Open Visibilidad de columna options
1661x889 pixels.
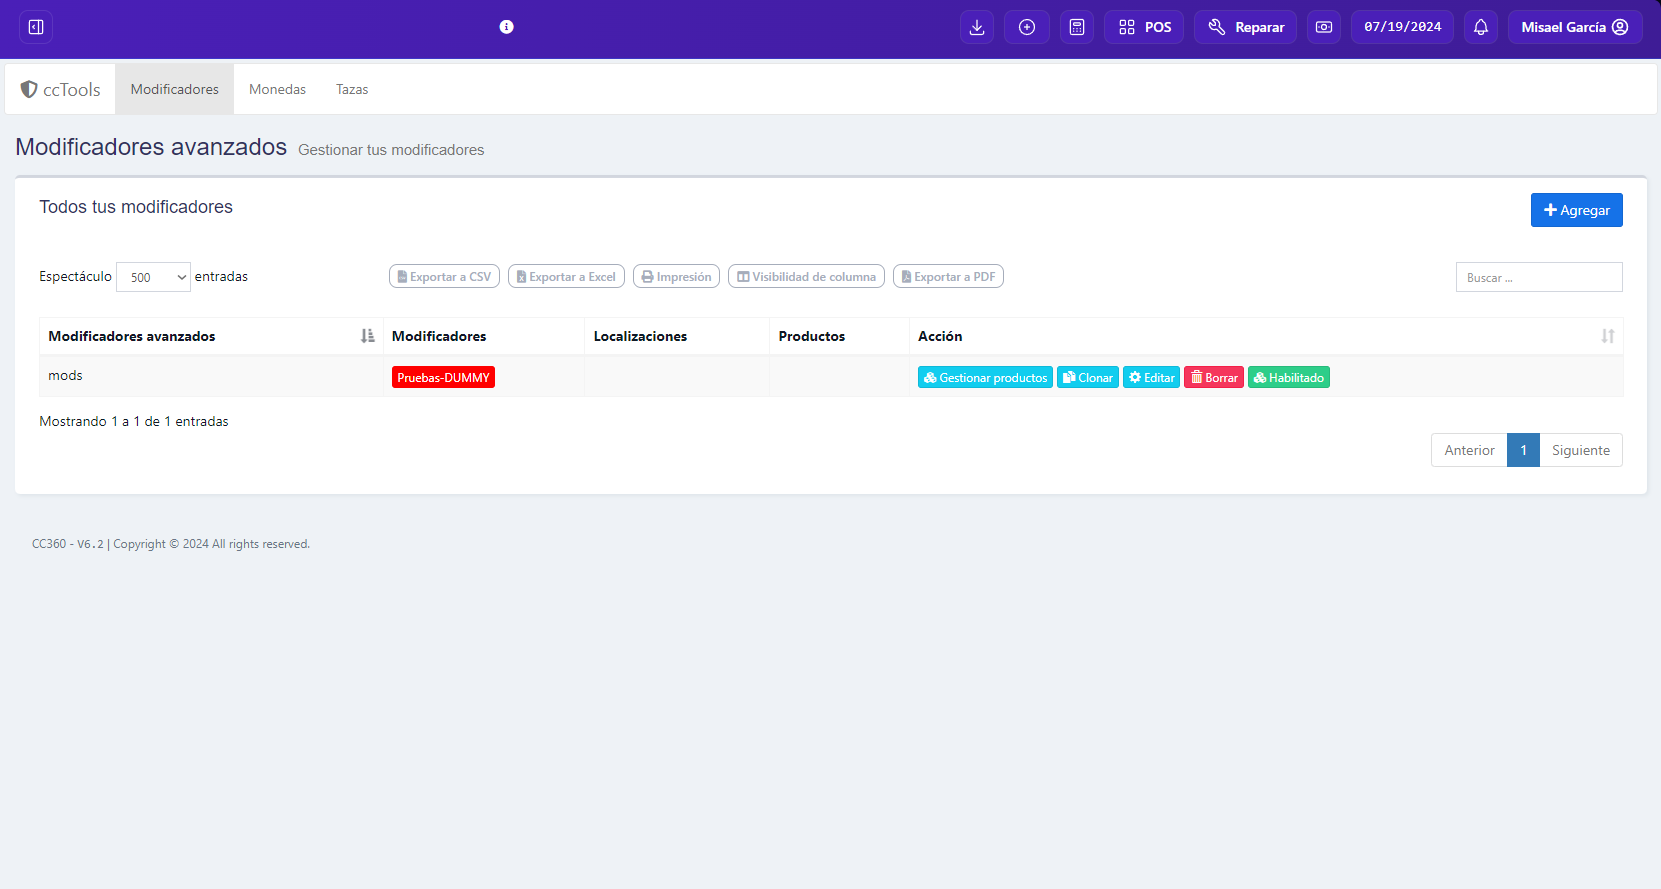[x=806, y=276]
